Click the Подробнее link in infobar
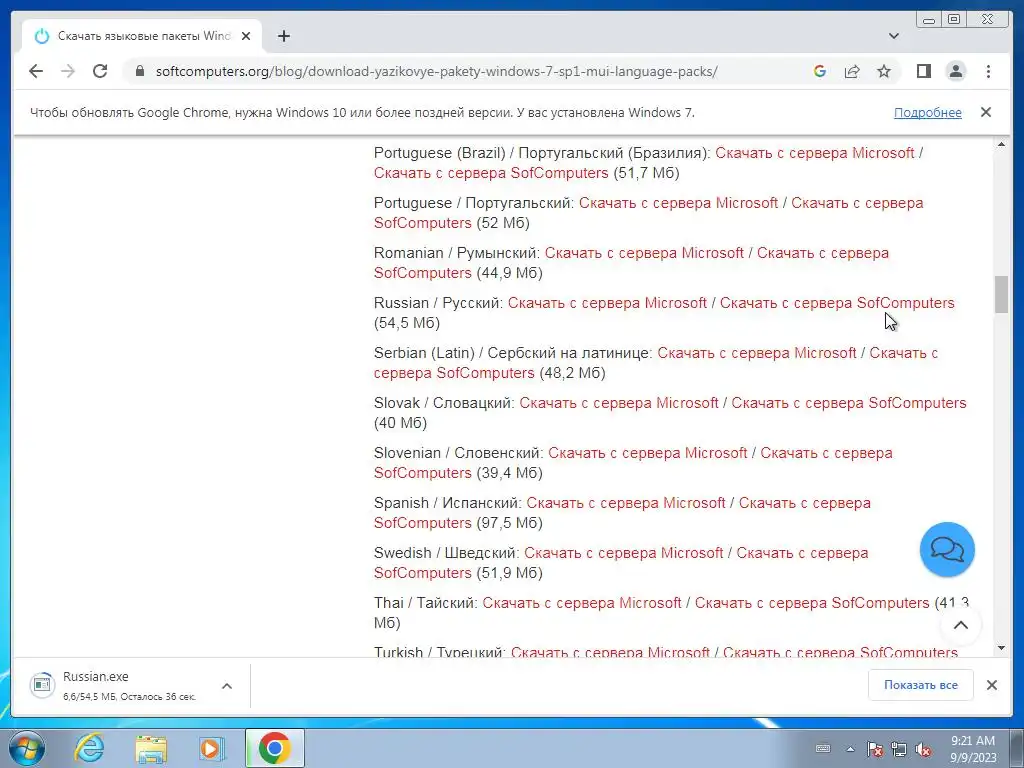This screenshot has width=1024, height=768. click(927, 112)
